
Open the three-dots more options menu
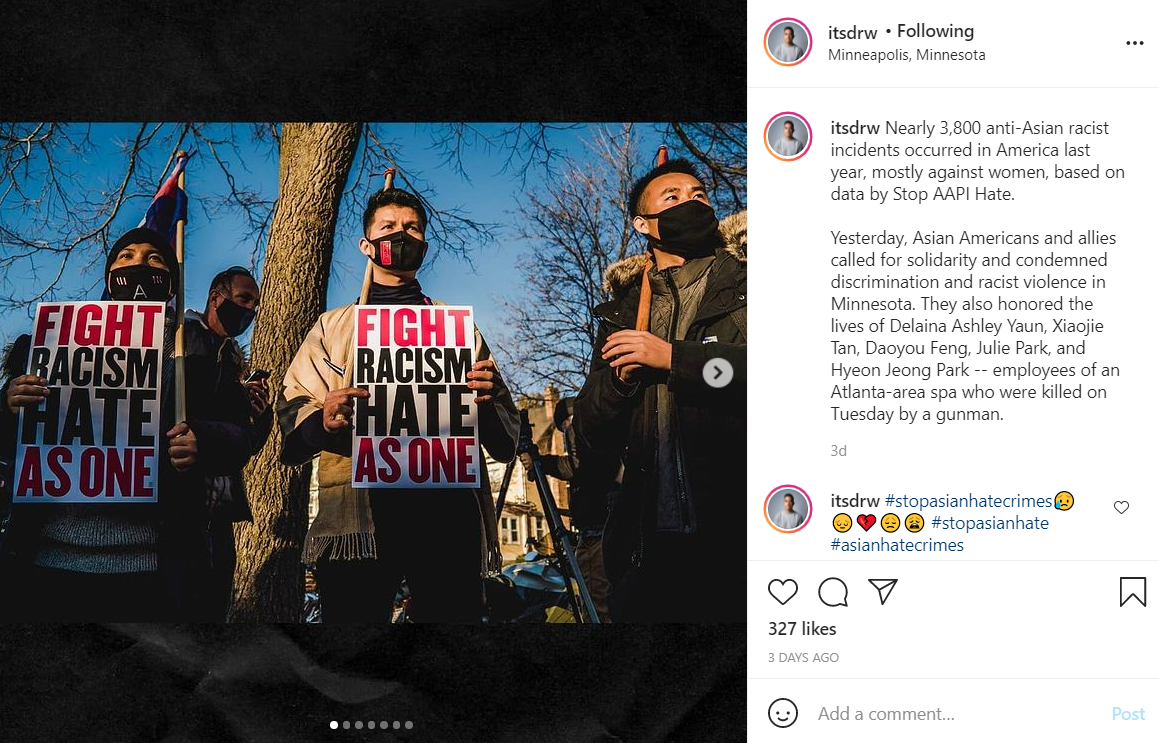[x=1134, y=43]
